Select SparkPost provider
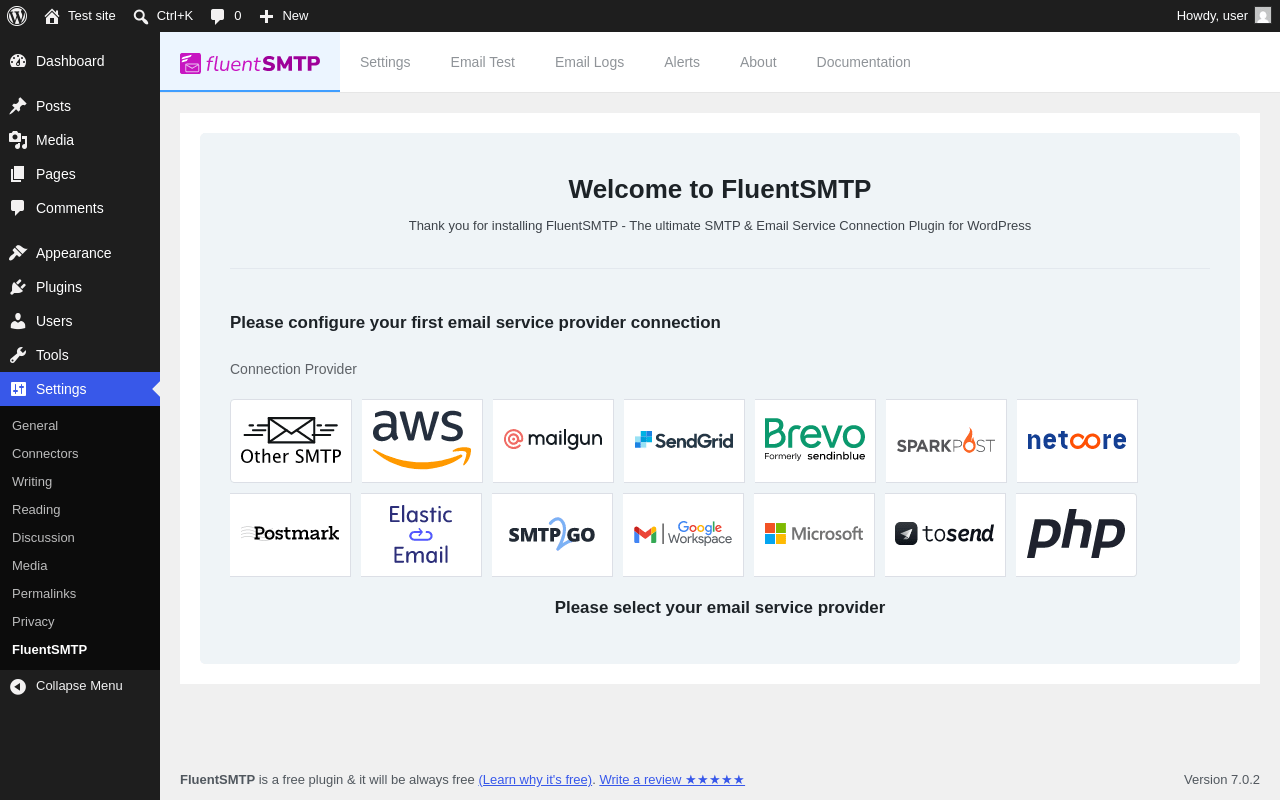The height and width of the screenshot is (800, 1280). point(946,441)
